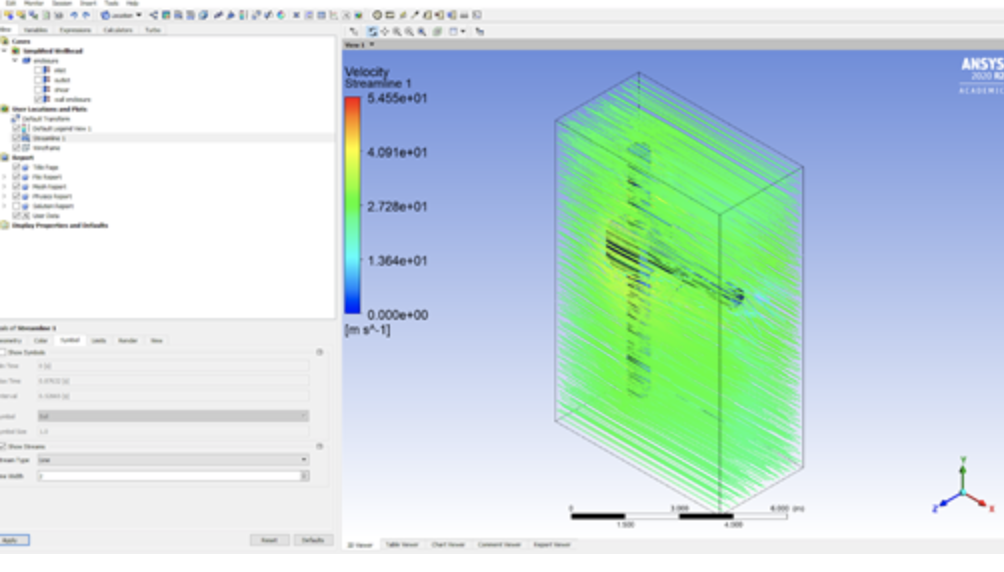Select the Zoom viewer tool
Screen dimensions: 1004x572
point(397,31)
